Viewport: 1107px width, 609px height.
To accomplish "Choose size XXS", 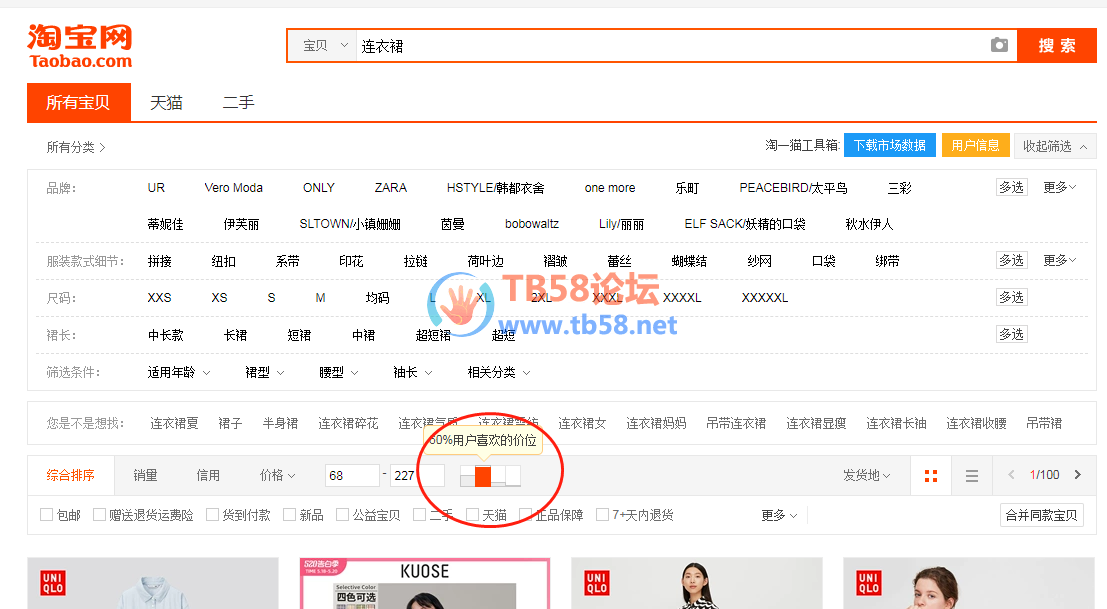I will [x=159, y=298].
